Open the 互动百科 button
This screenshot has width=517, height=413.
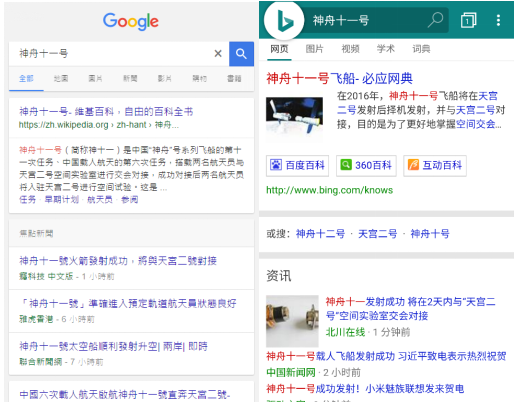pos(435,165)
